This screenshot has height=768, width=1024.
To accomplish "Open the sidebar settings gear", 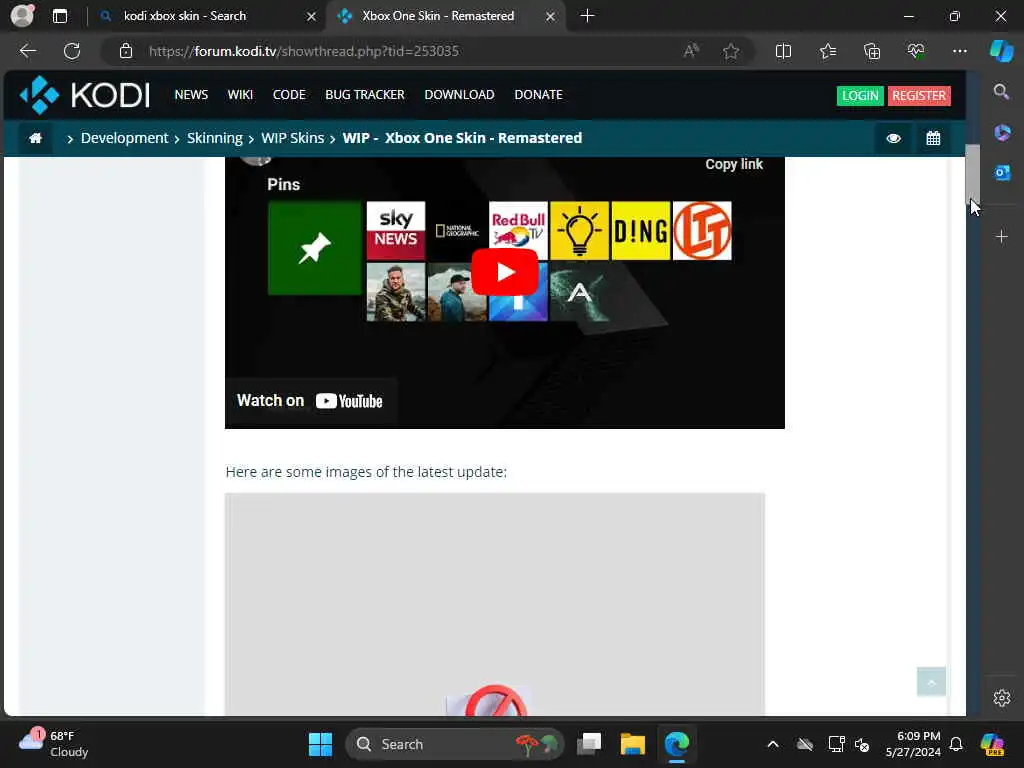I will coord(1002,698).
